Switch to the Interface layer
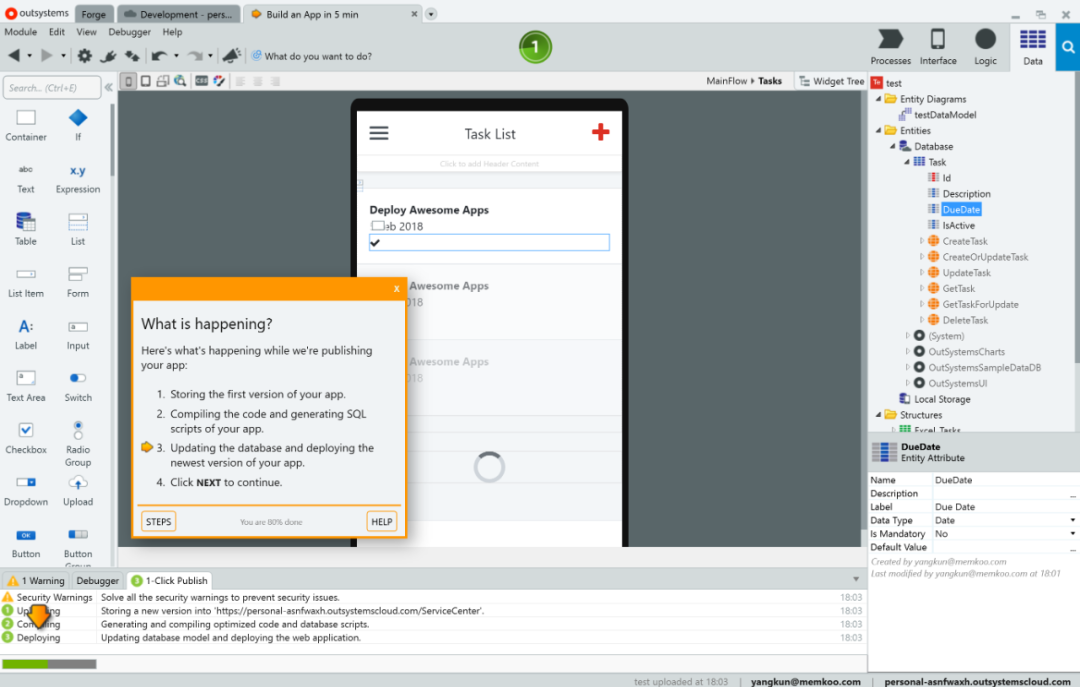The height and width of the screenshot is (687, 1080). tap(938, 46)
